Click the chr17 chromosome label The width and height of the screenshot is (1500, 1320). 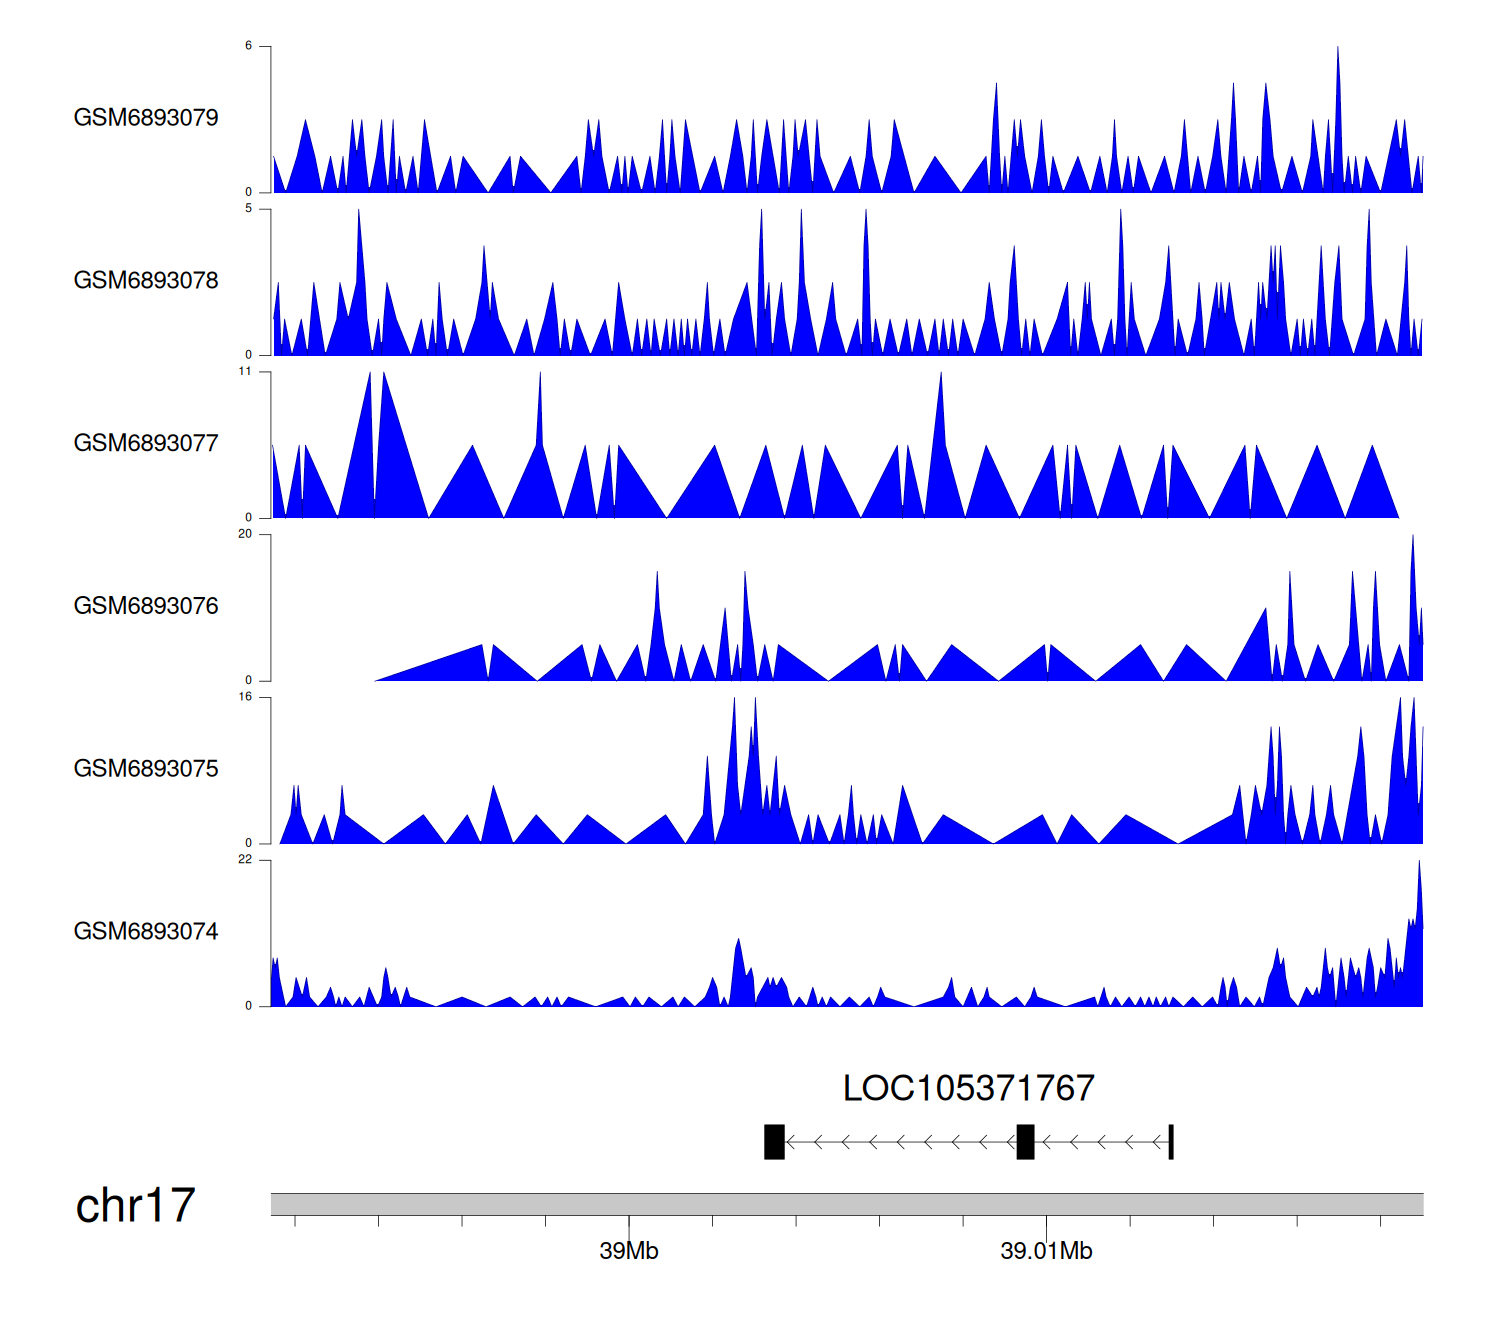tap(135, 1206)
